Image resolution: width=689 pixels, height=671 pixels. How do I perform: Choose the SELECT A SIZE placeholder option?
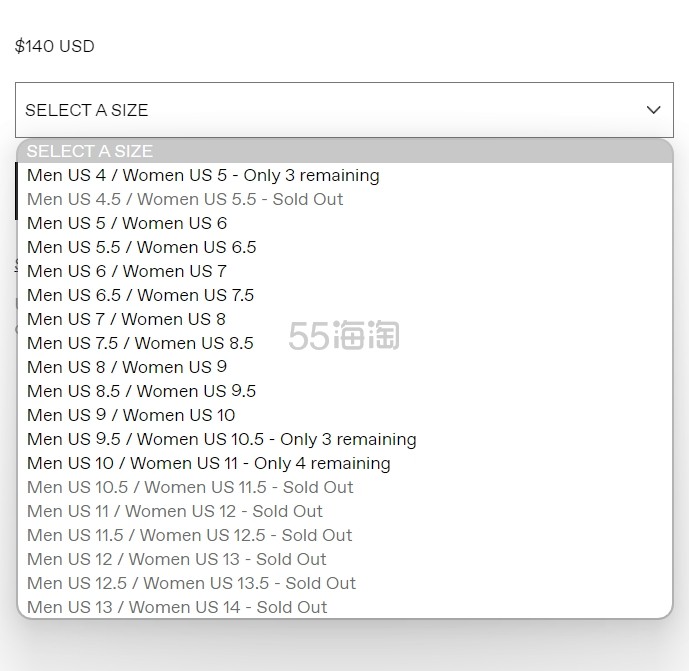pos(90,151)
